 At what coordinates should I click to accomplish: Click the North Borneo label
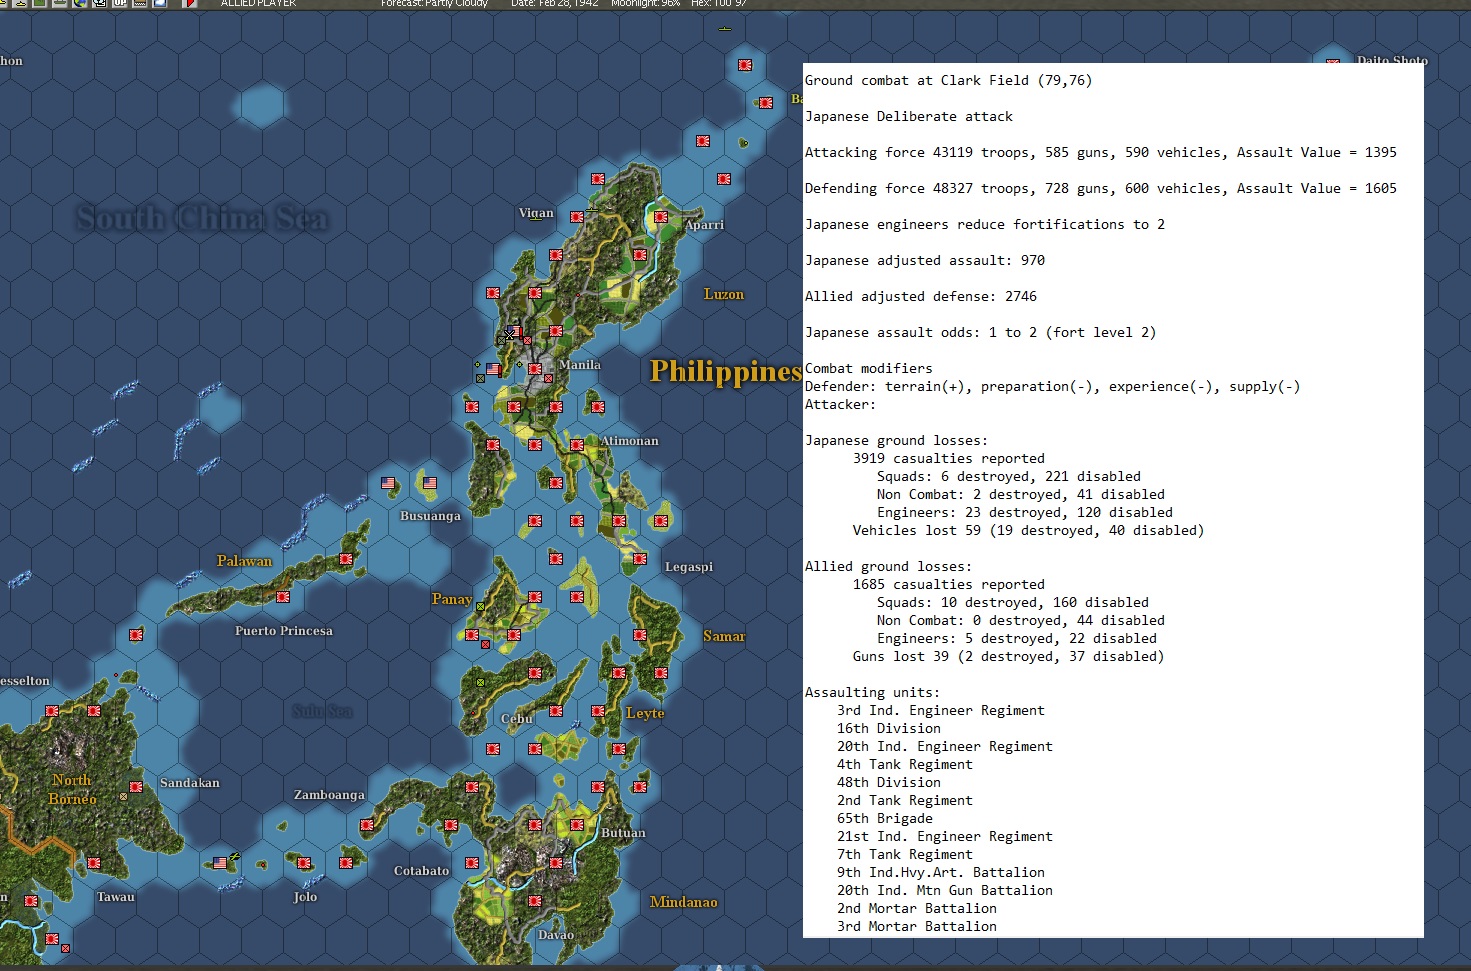73,789
